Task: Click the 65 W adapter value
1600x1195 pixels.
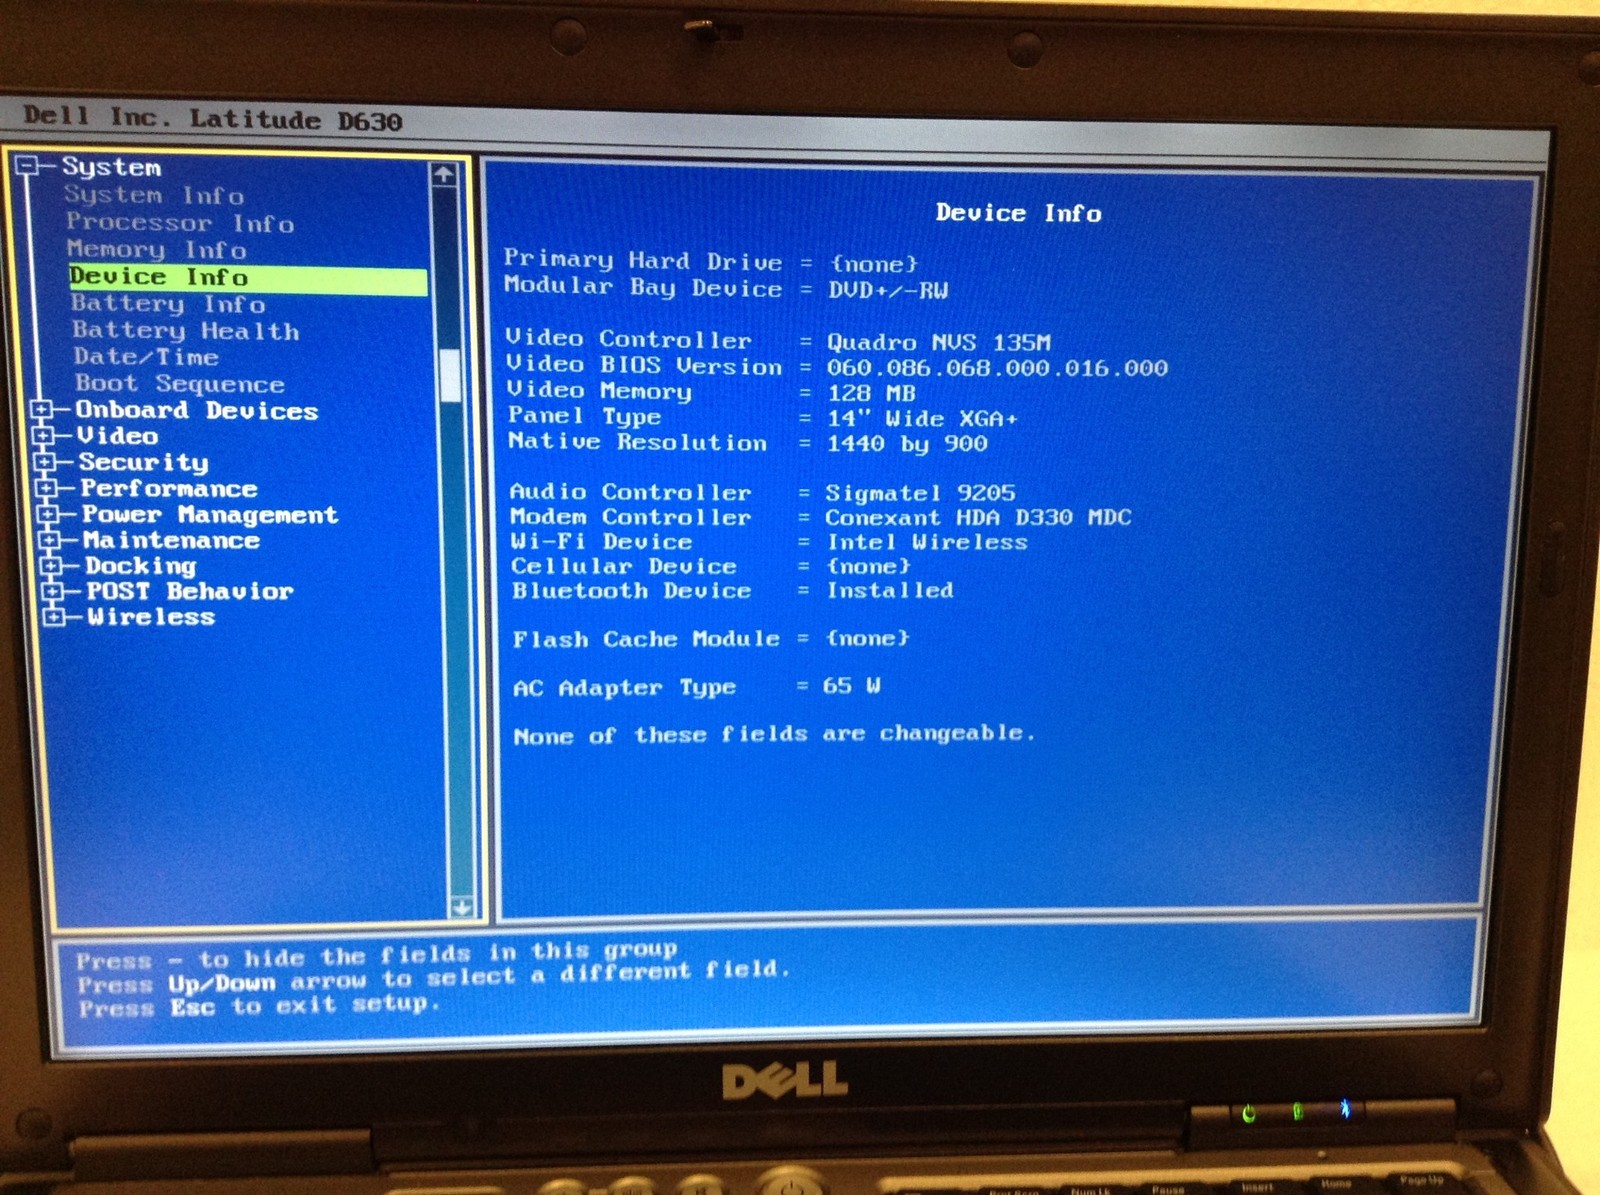Action: pos(851,686)
